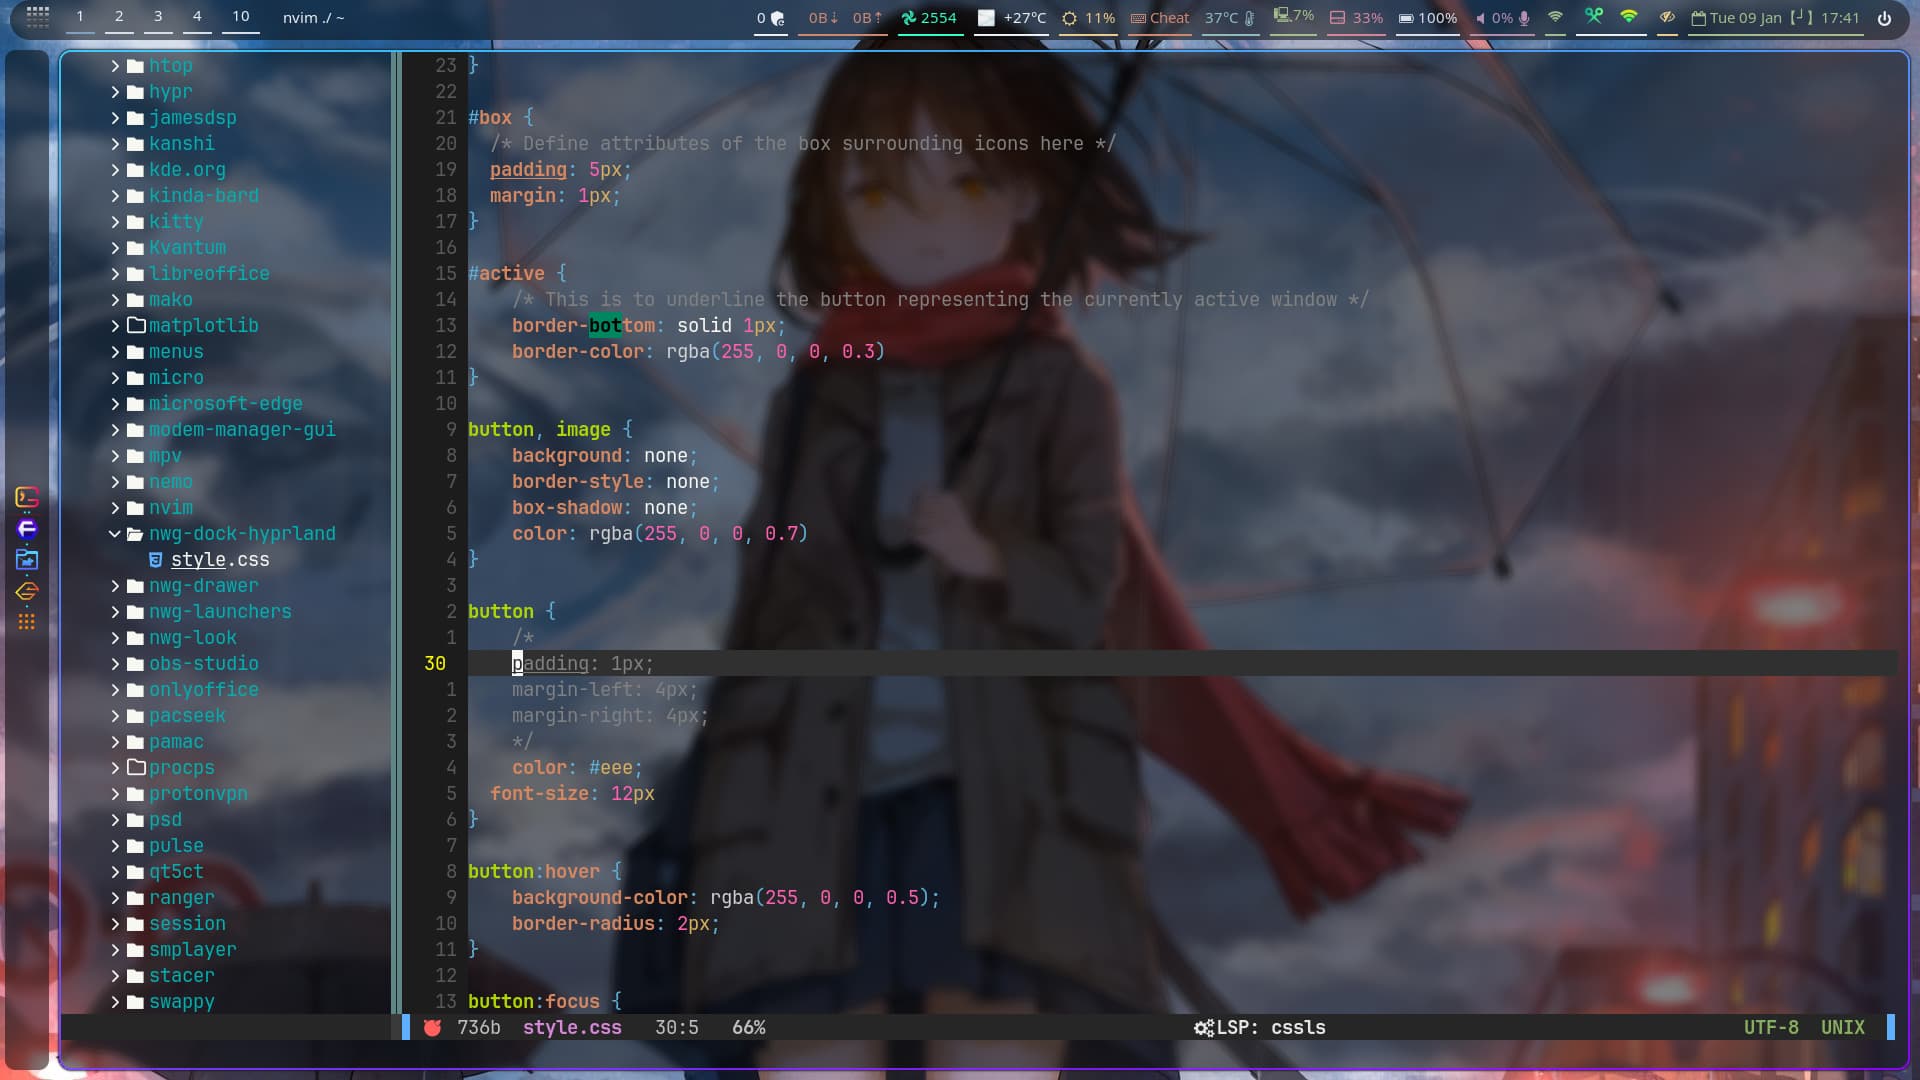1920x1080 pixels.
Task: Launch the purple F hexagon dock app
Action: click(x=27, y=528)
